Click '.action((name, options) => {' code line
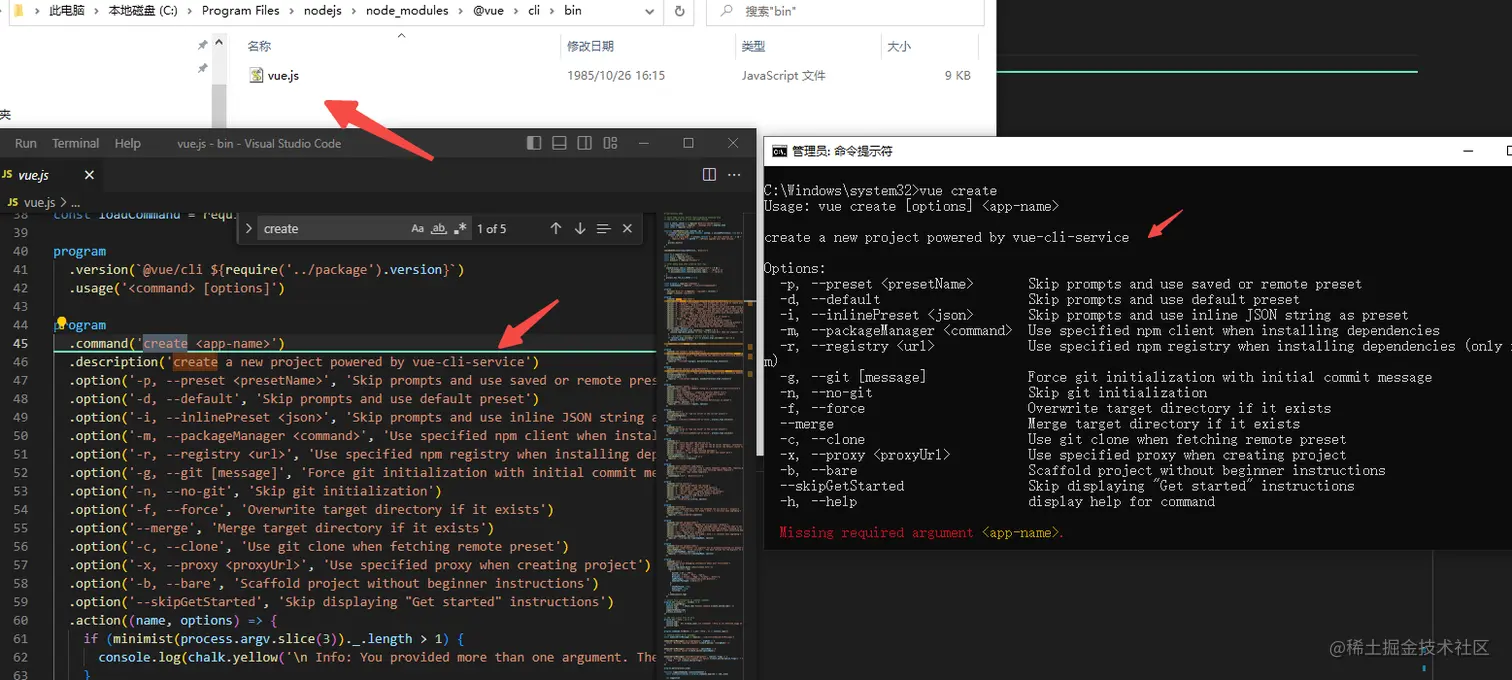This screenshot has width=1512, height=680. click(172, 620)
